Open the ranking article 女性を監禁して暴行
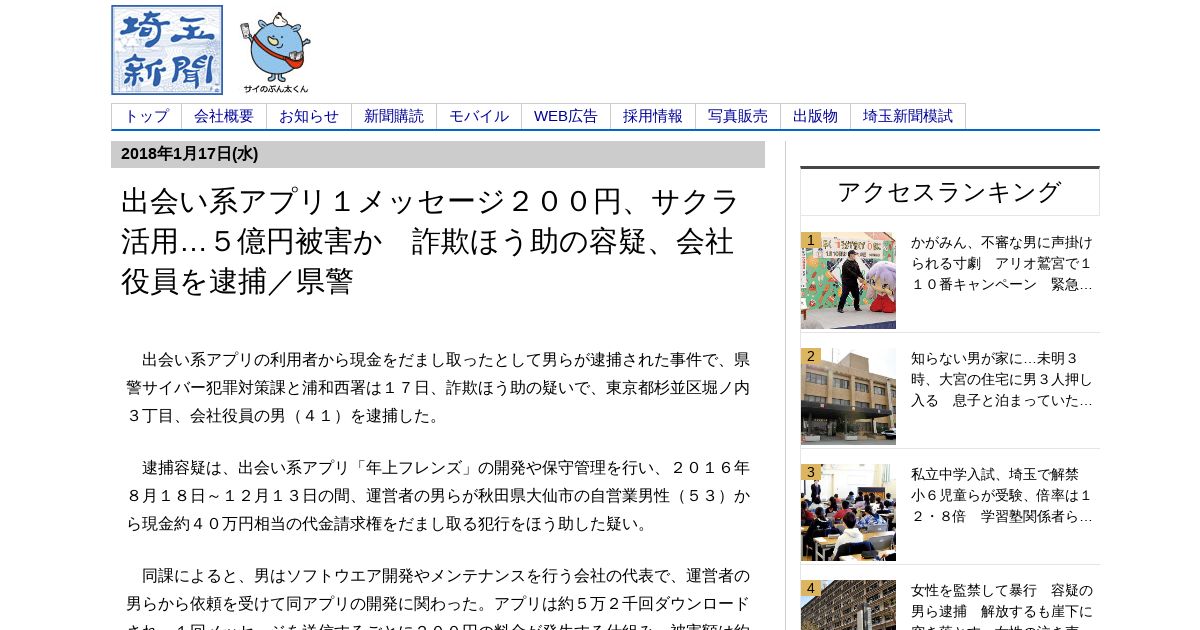Image resolution: width=1200 pixels, height=630 pixels. coord(1002,605)
